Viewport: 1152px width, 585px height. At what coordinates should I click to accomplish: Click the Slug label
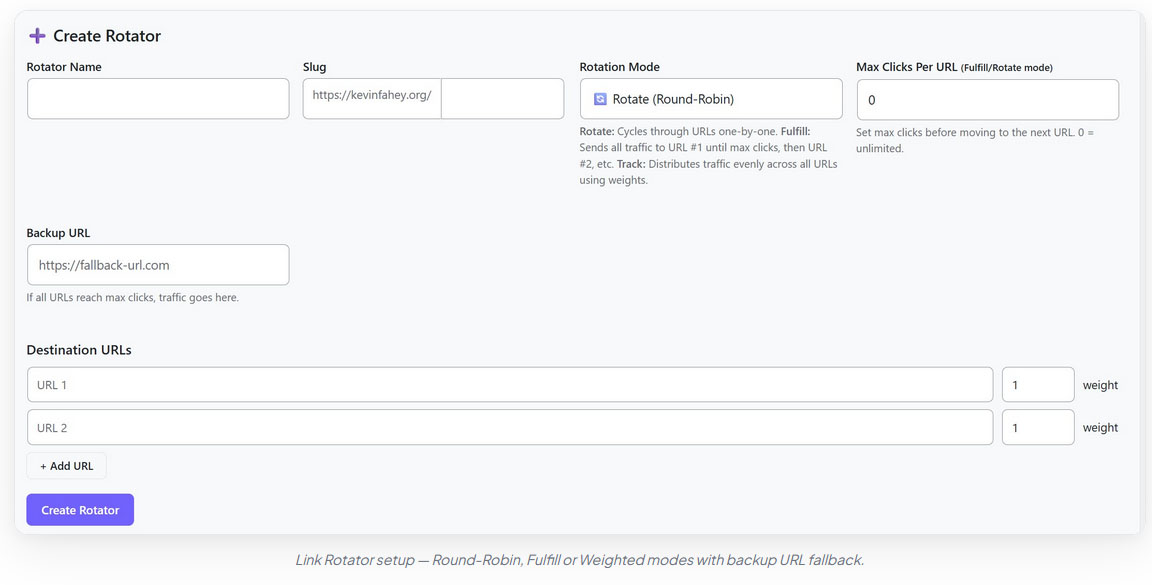click(x=314, y=67)
